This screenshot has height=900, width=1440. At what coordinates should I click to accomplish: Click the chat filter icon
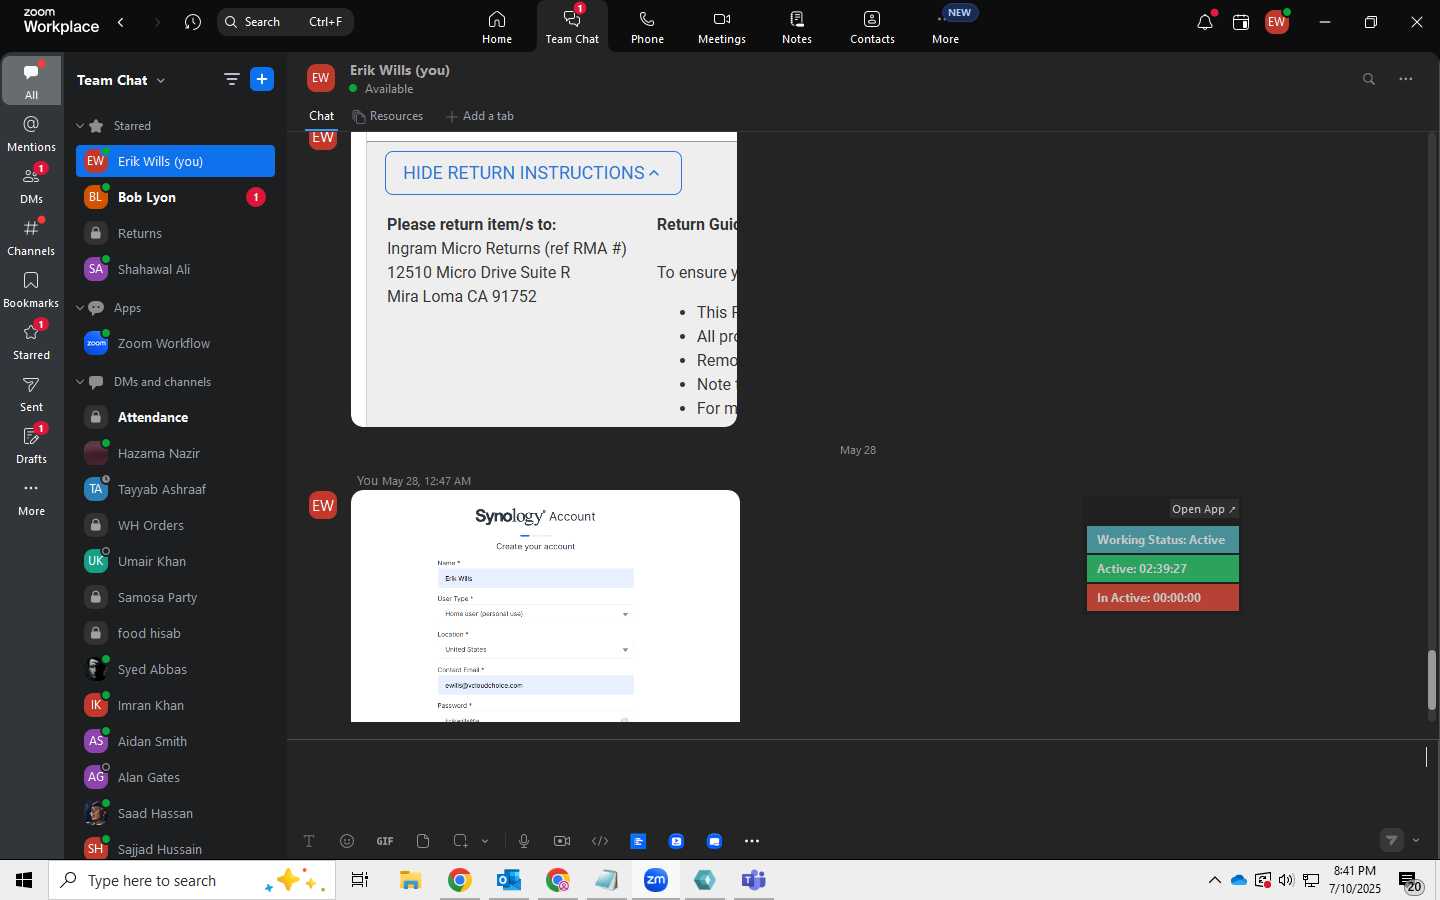pyautogui.click(x=232, y=80)
